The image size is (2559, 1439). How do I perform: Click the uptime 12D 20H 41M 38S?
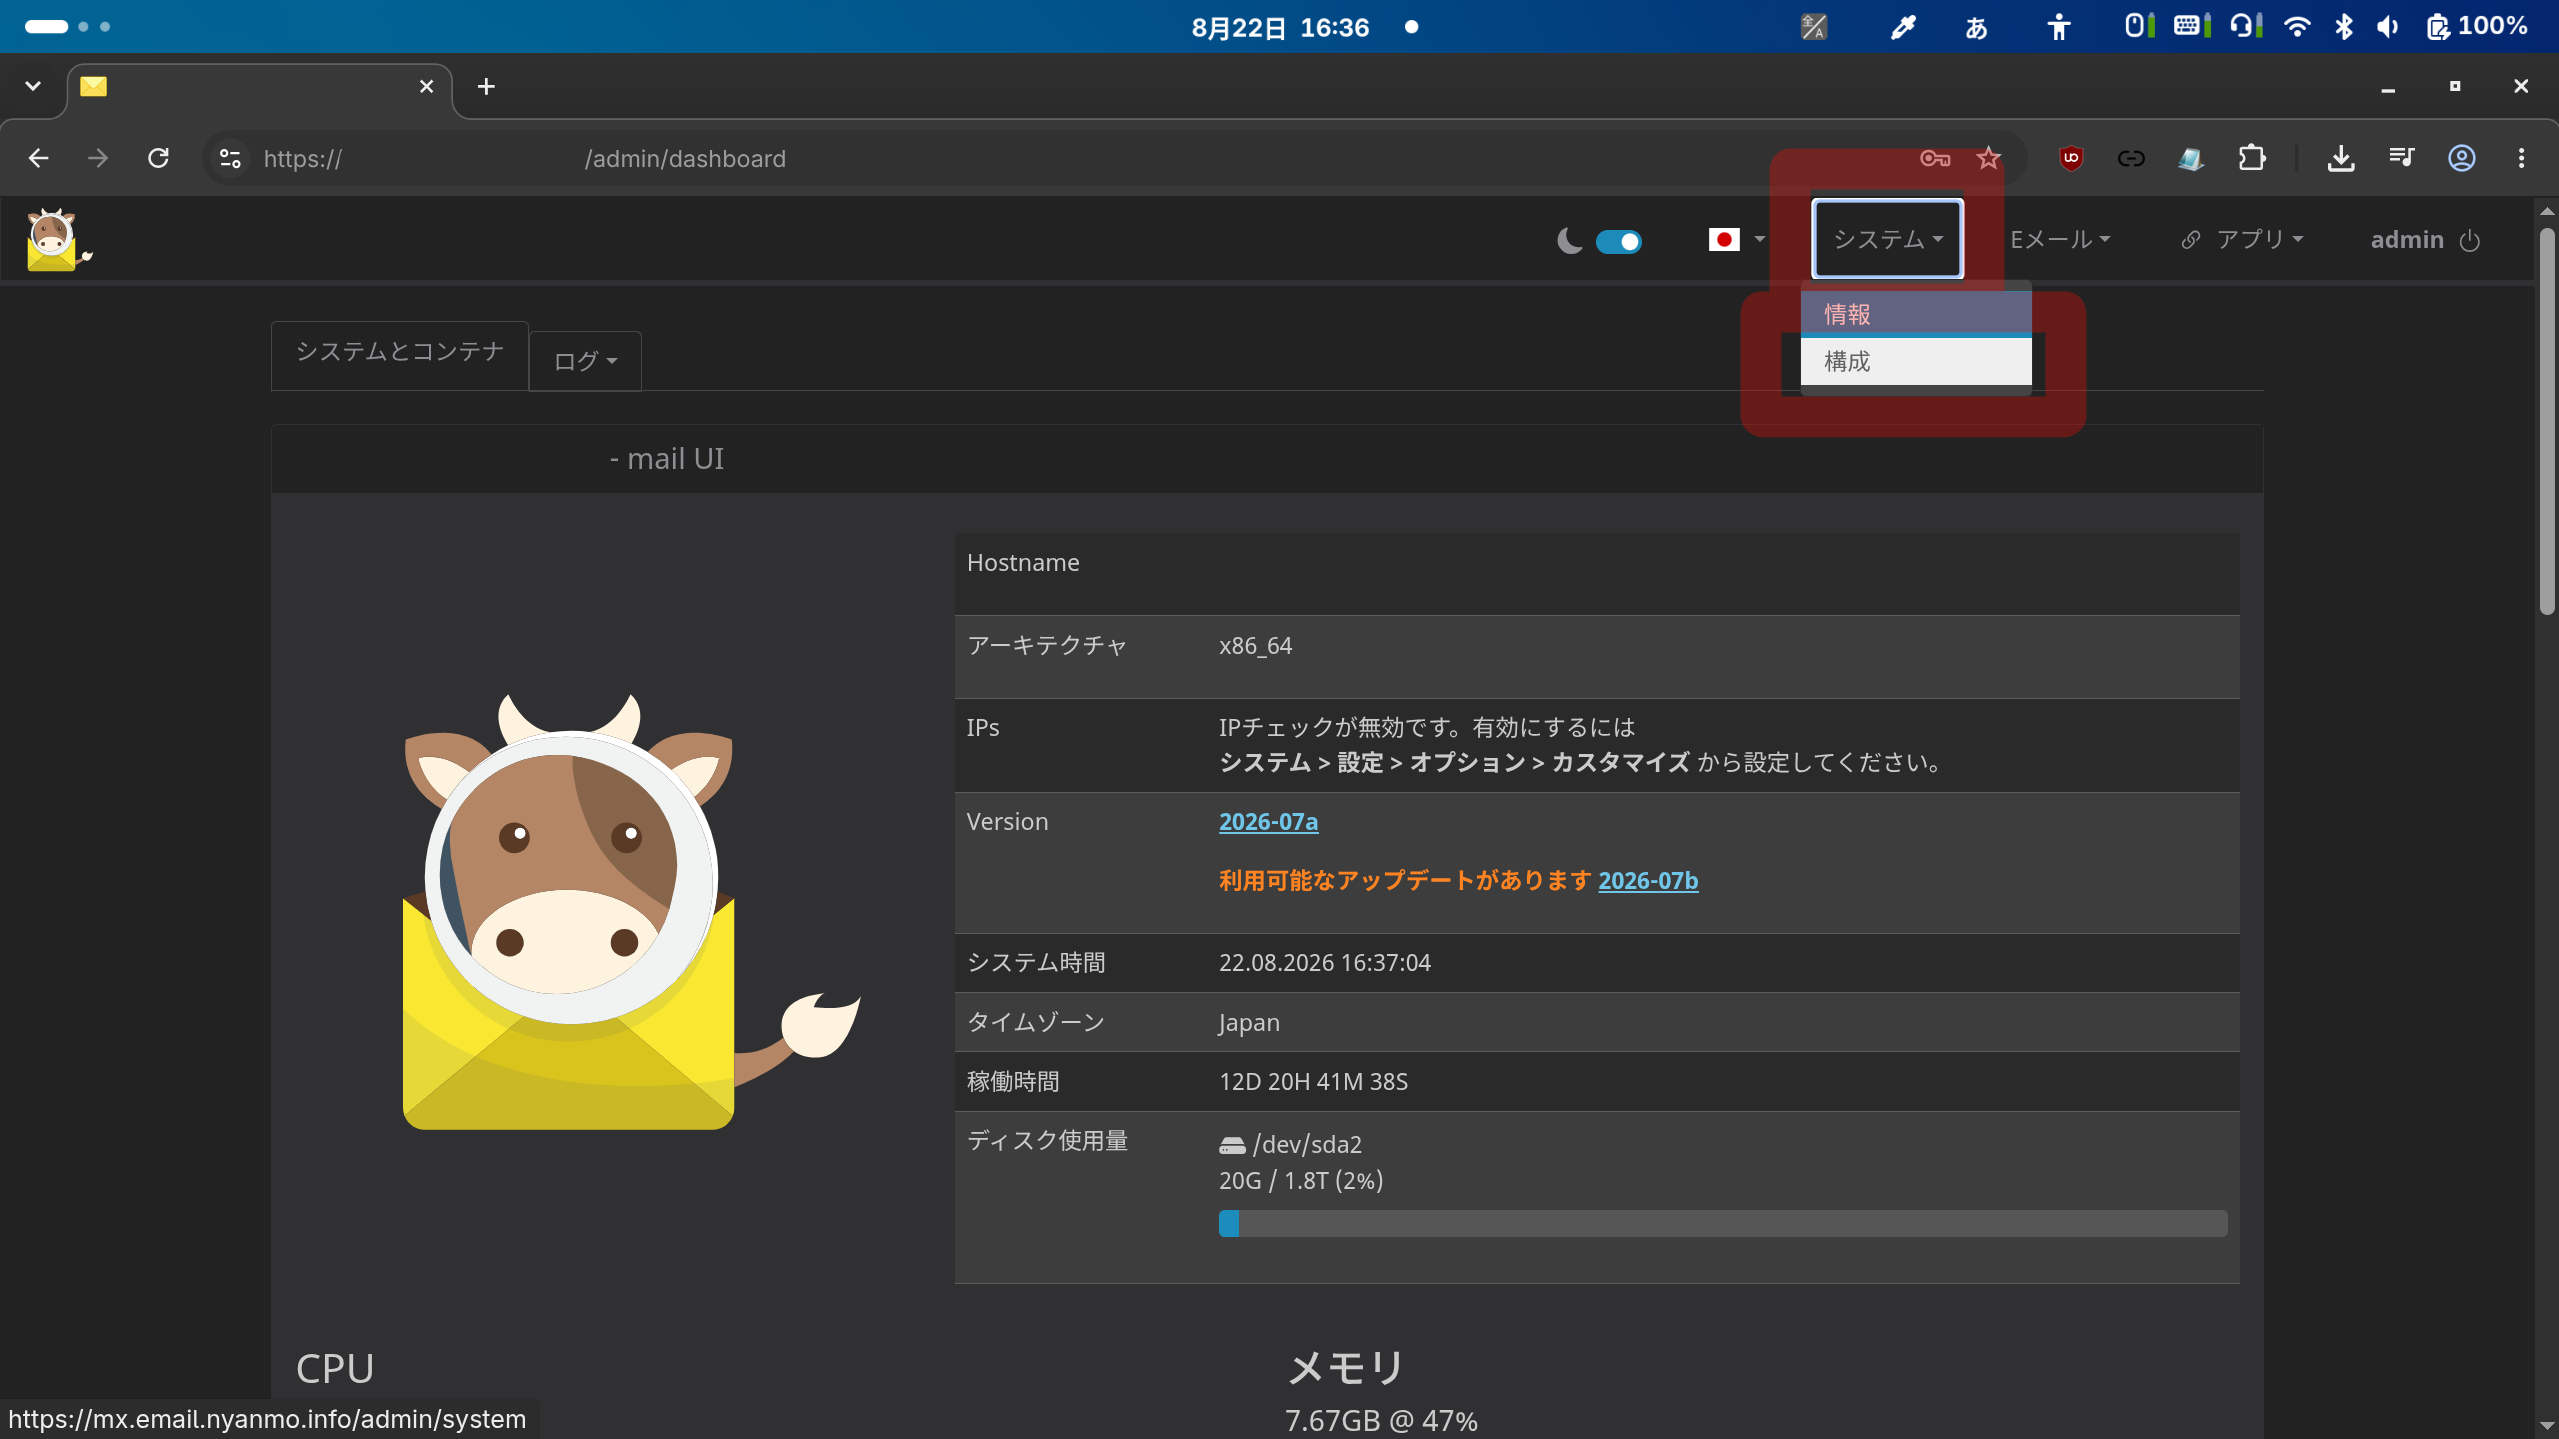(1313, 1081)
